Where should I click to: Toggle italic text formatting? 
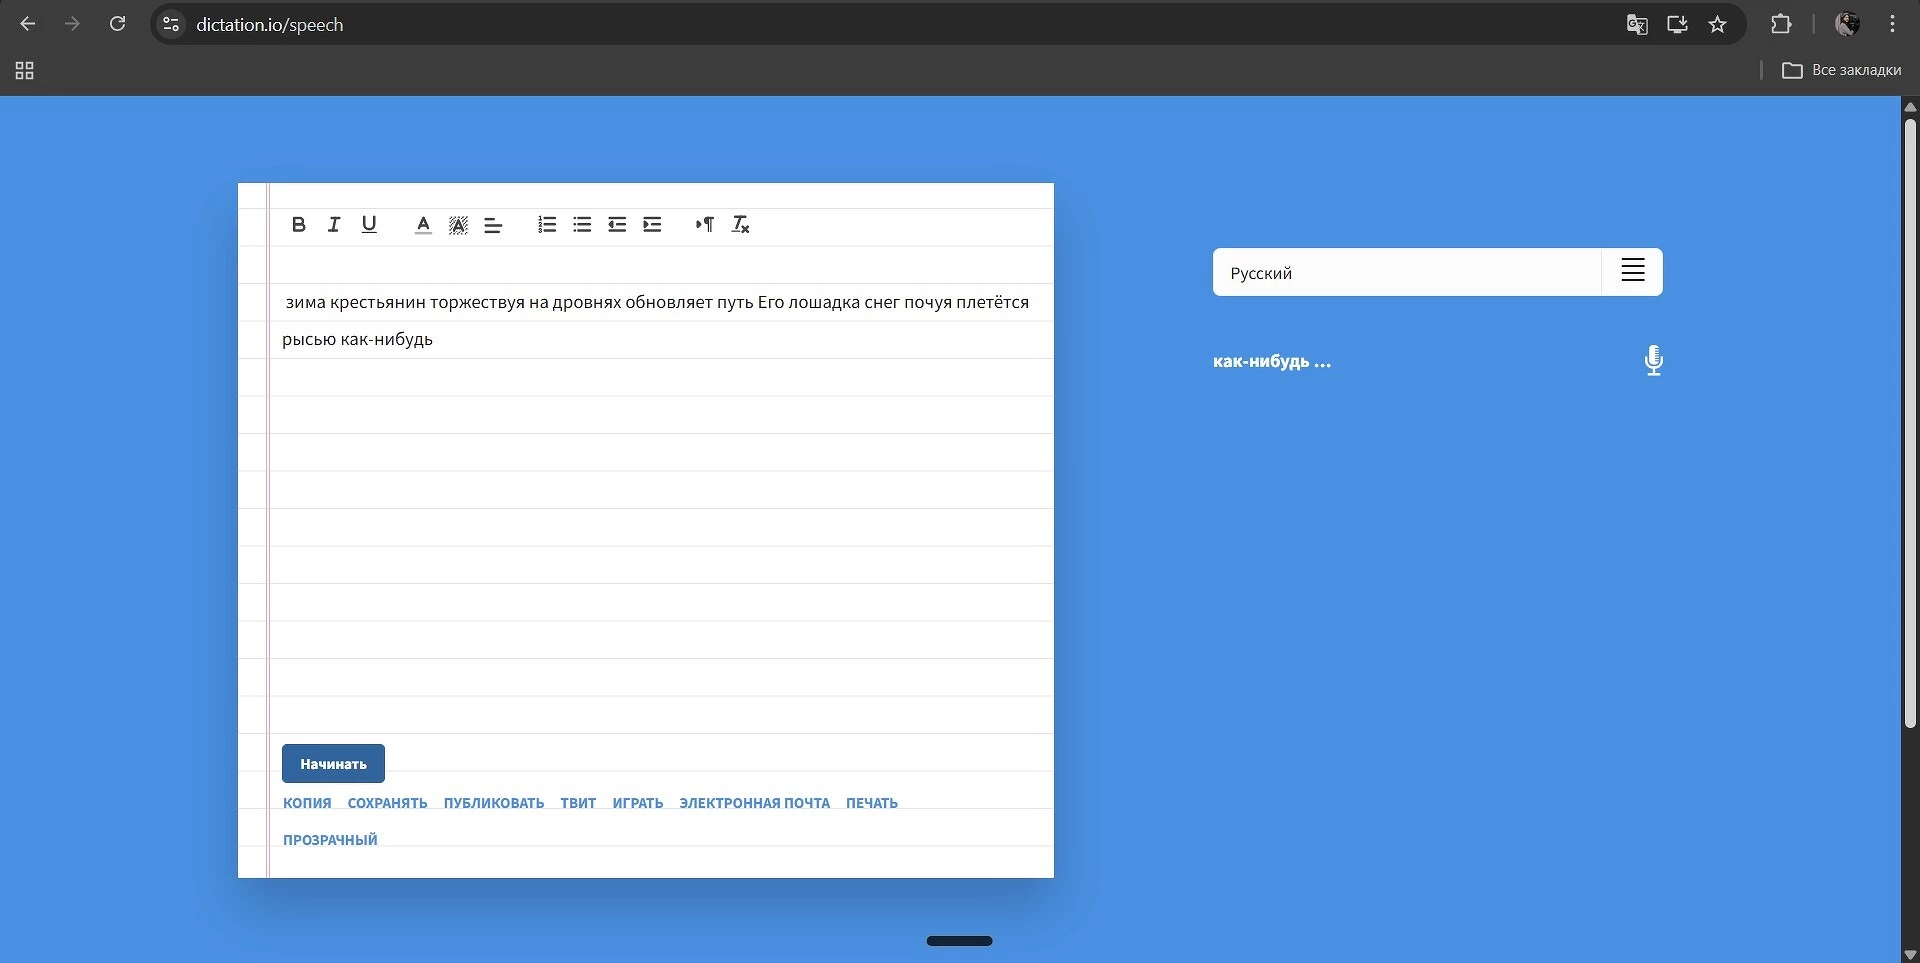pos(334,225)
